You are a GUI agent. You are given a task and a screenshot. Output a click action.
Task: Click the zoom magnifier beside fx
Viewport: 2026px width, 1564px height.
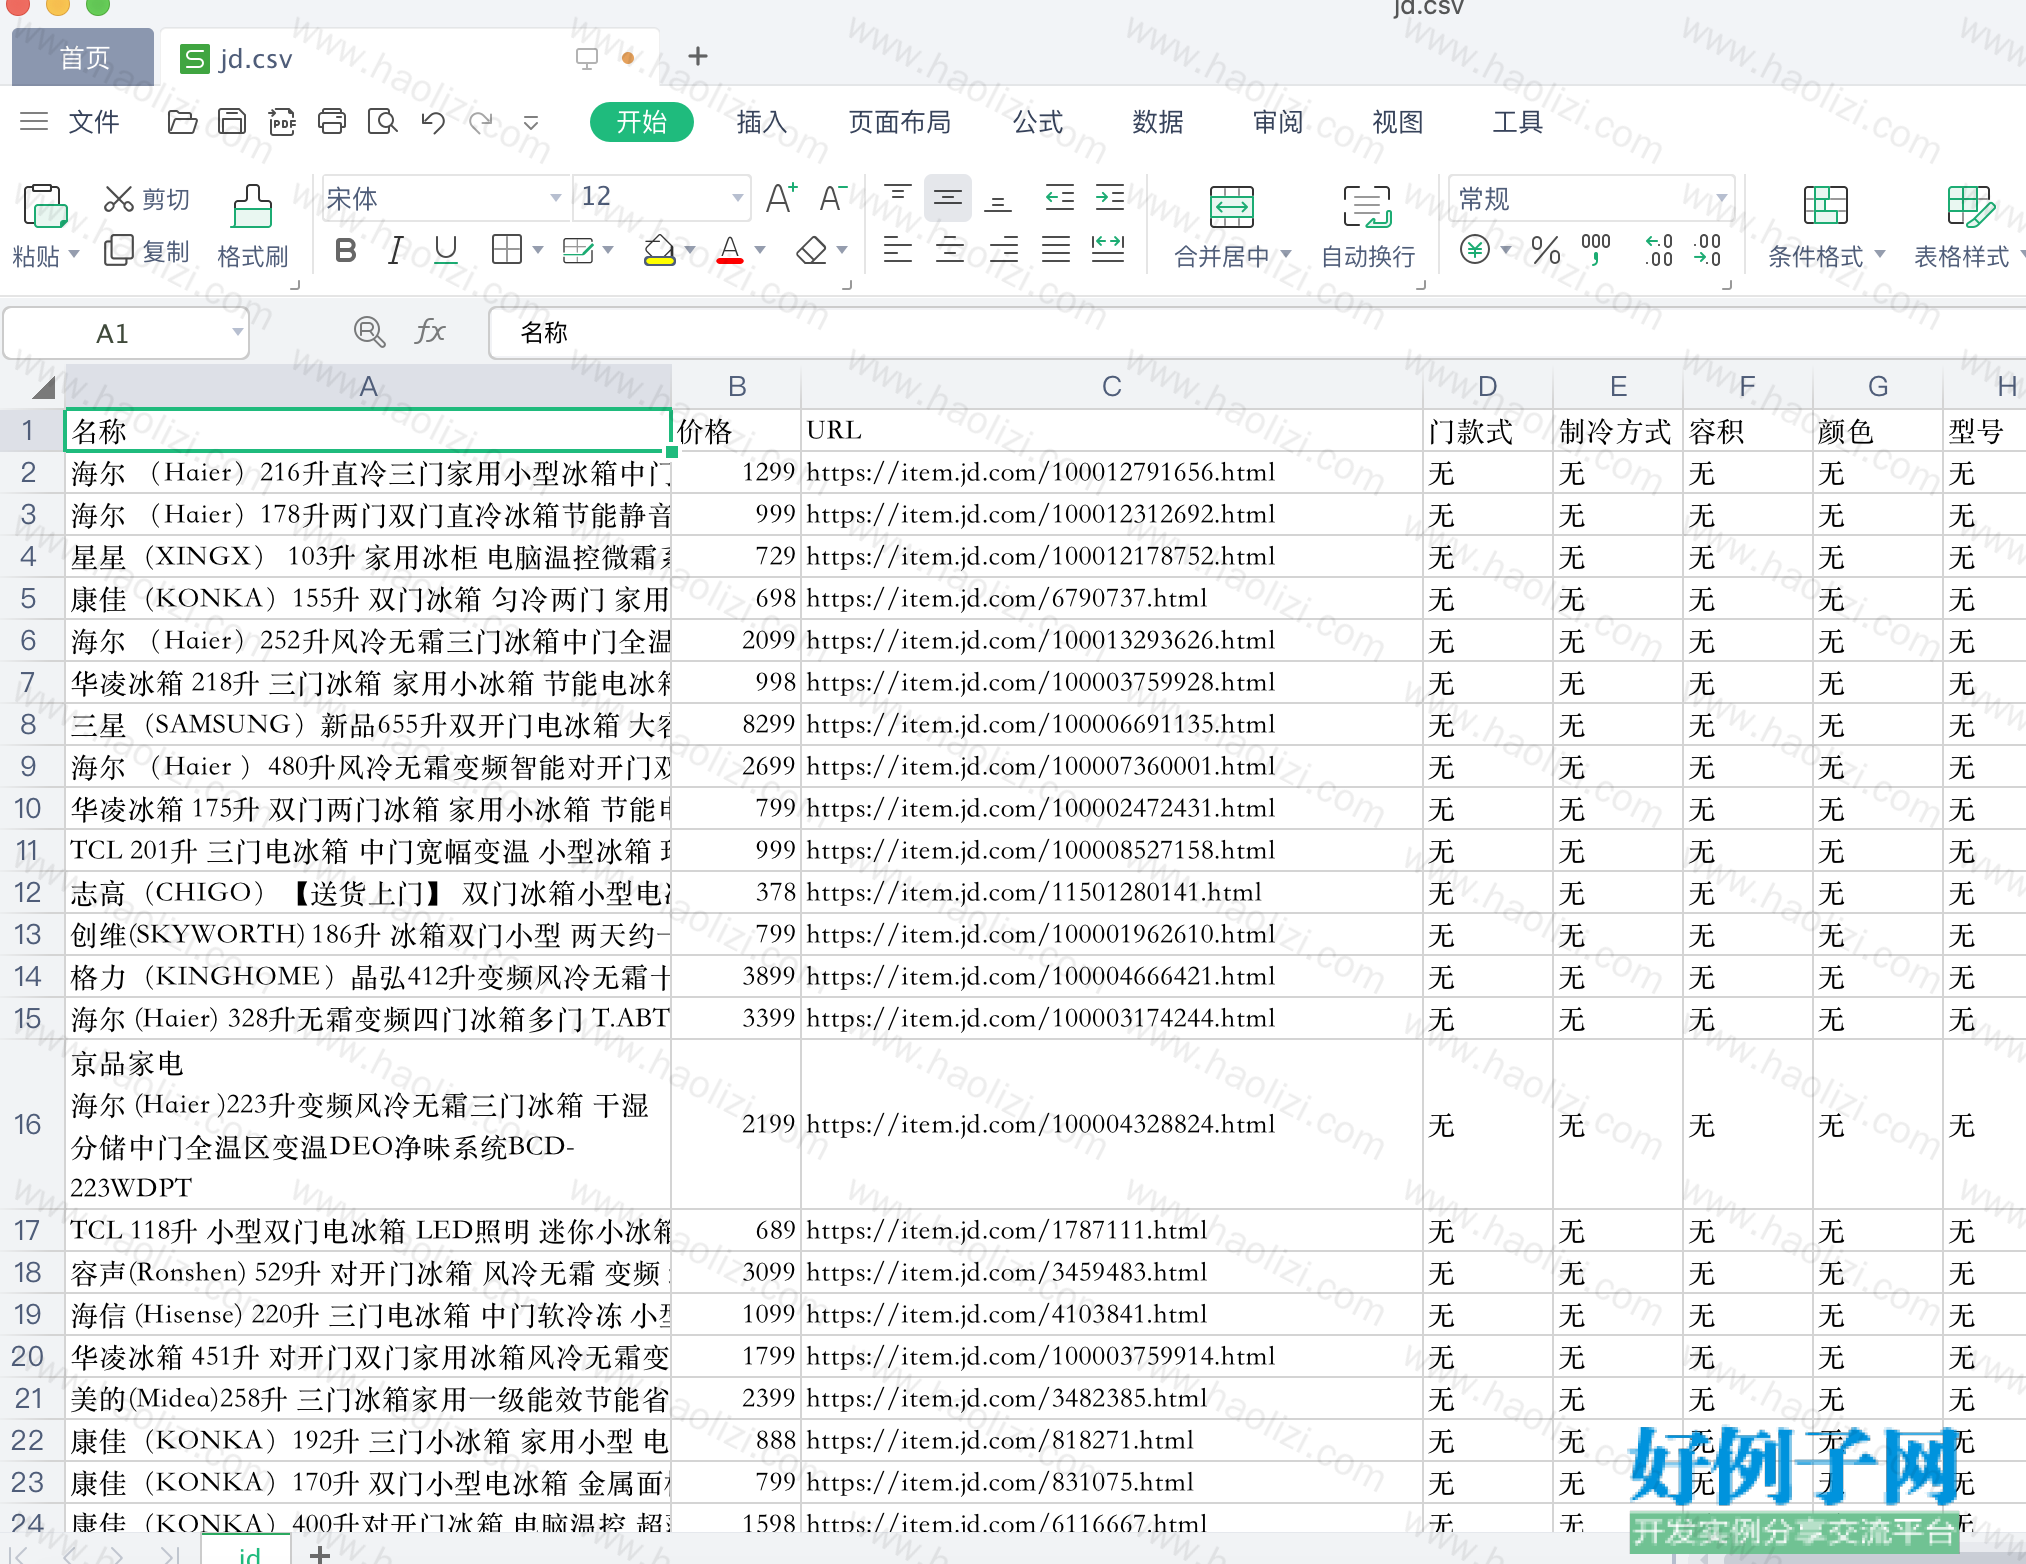[370, 331]
